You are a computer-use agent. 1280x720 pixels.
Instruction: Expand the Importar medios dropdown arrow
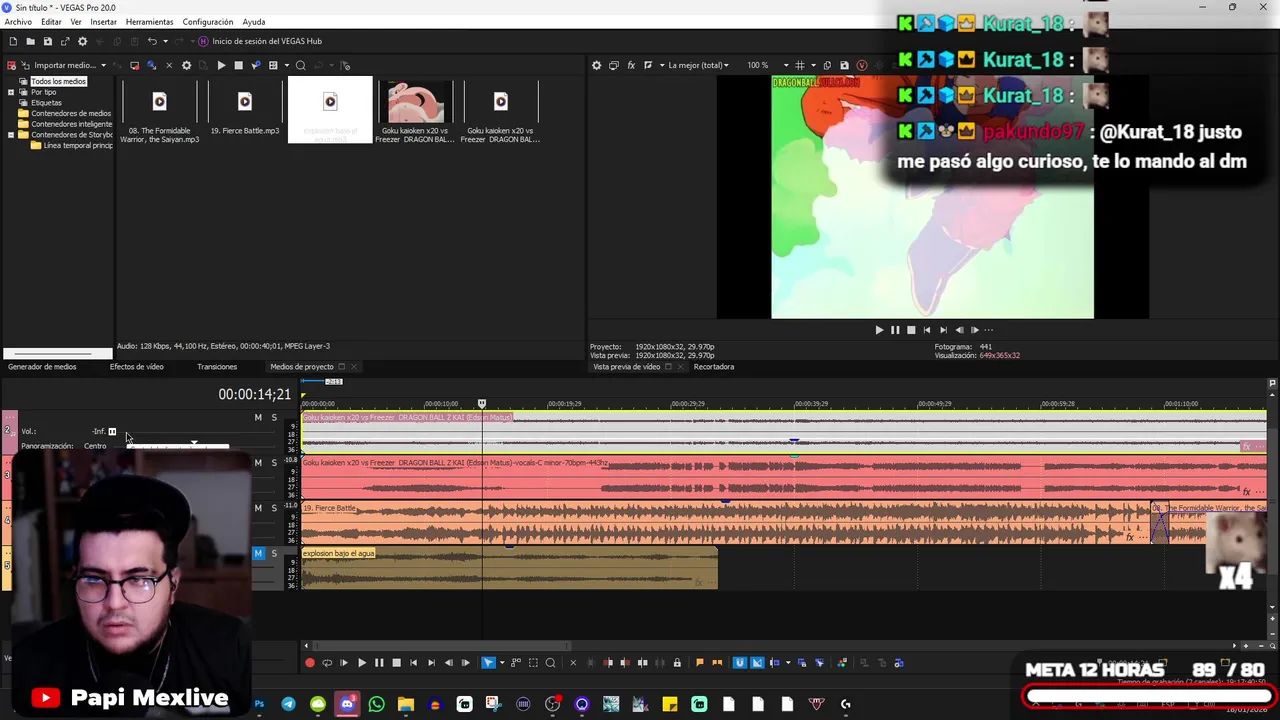point(103,65)
